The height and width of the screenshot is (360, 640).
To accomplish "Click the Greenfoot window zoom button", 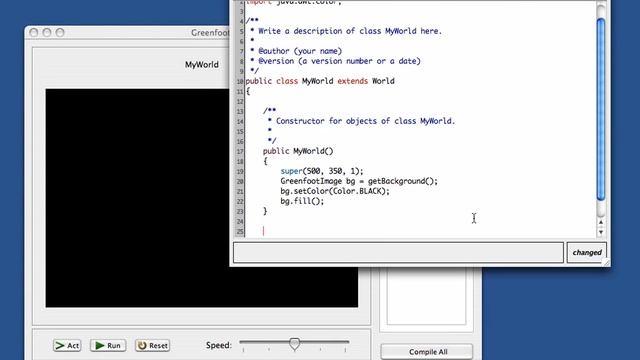I will point(60,33).
